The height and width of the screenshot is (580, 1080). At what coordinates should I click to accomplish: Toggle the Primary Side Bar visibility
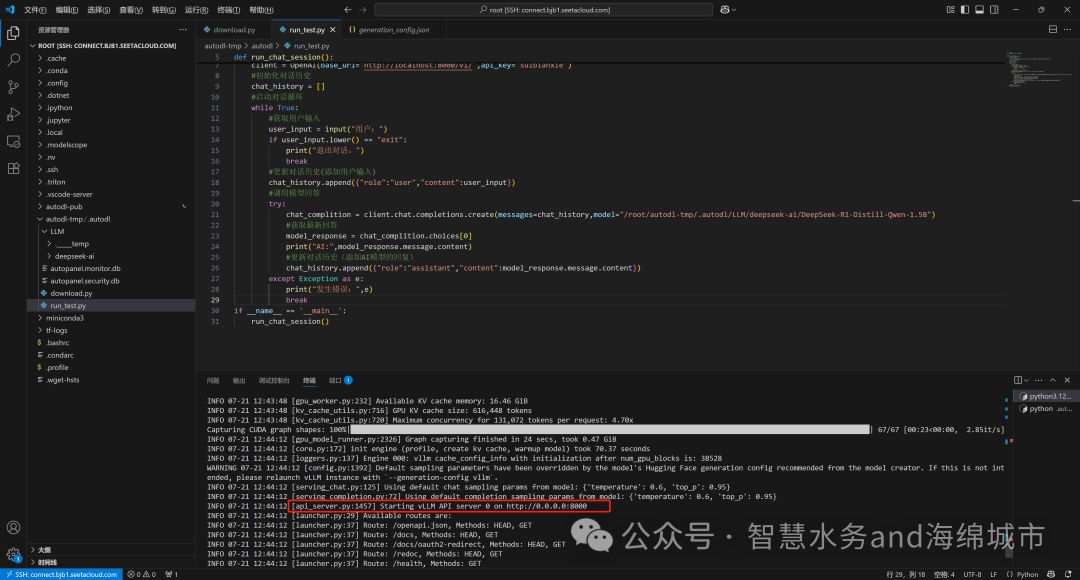click(x=965, y=10)
